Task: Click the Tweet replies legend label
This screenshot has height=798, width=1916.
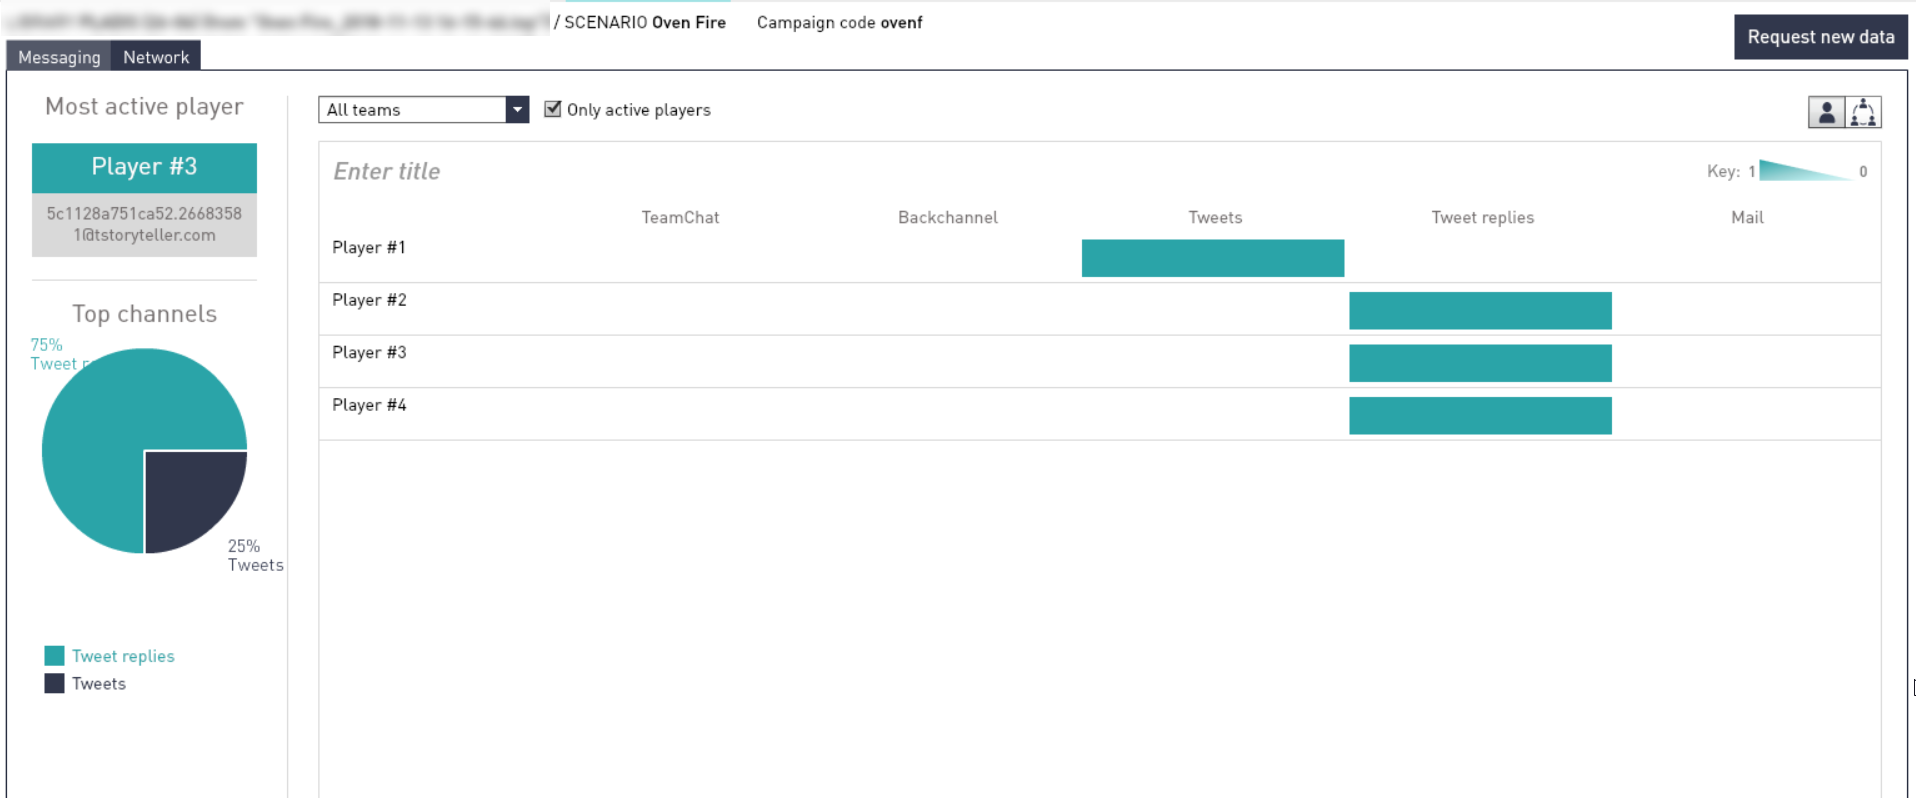Action: (x=123, y=656)
